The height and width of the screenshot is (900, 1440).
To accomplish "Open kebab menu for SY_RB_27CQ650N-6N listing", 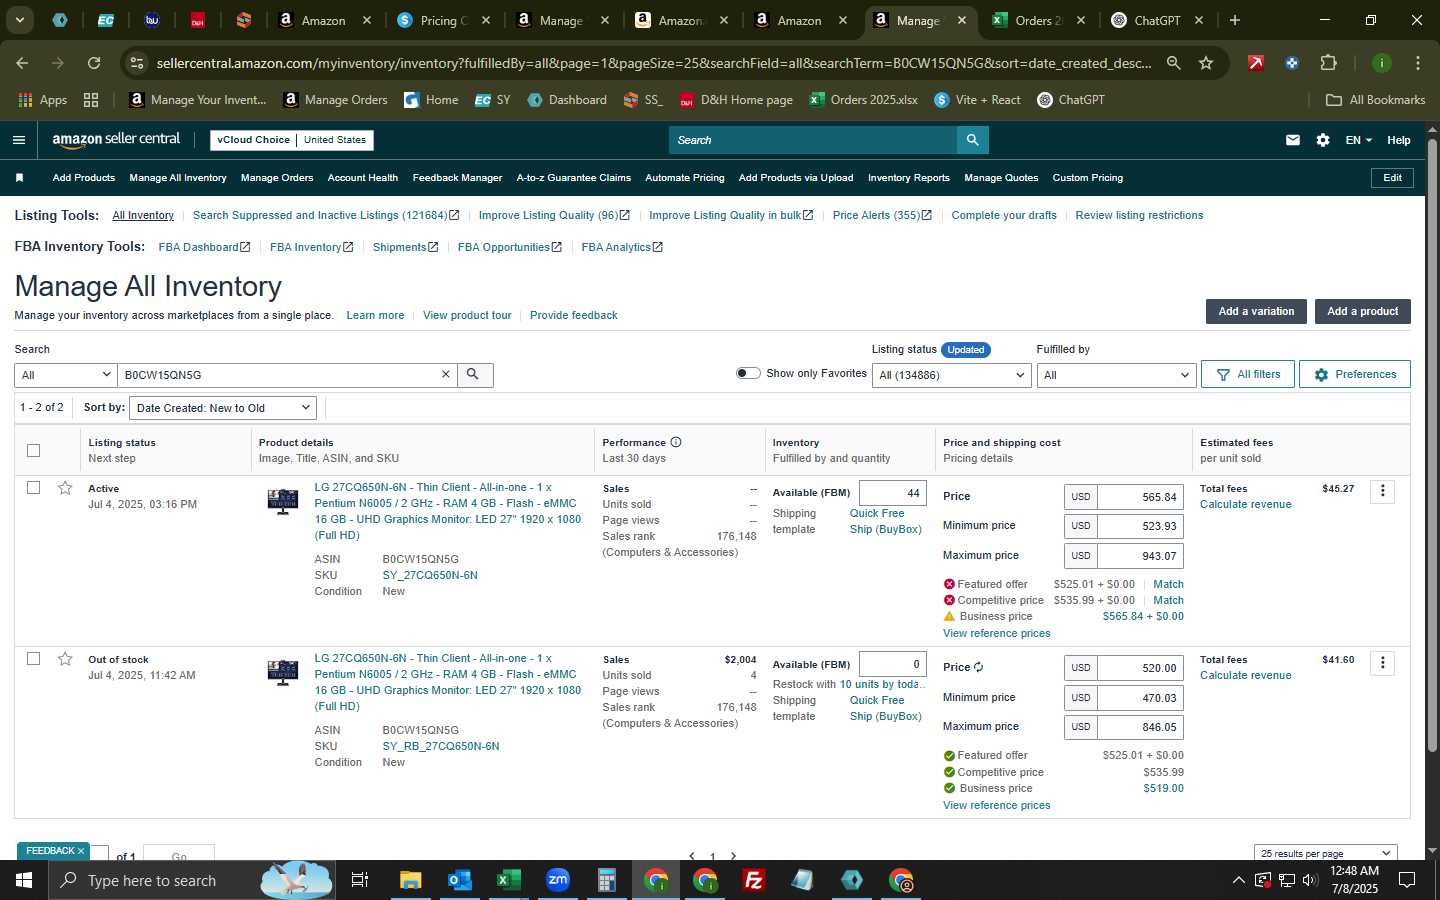I will pyautogui.click(x=1383, y=662).
